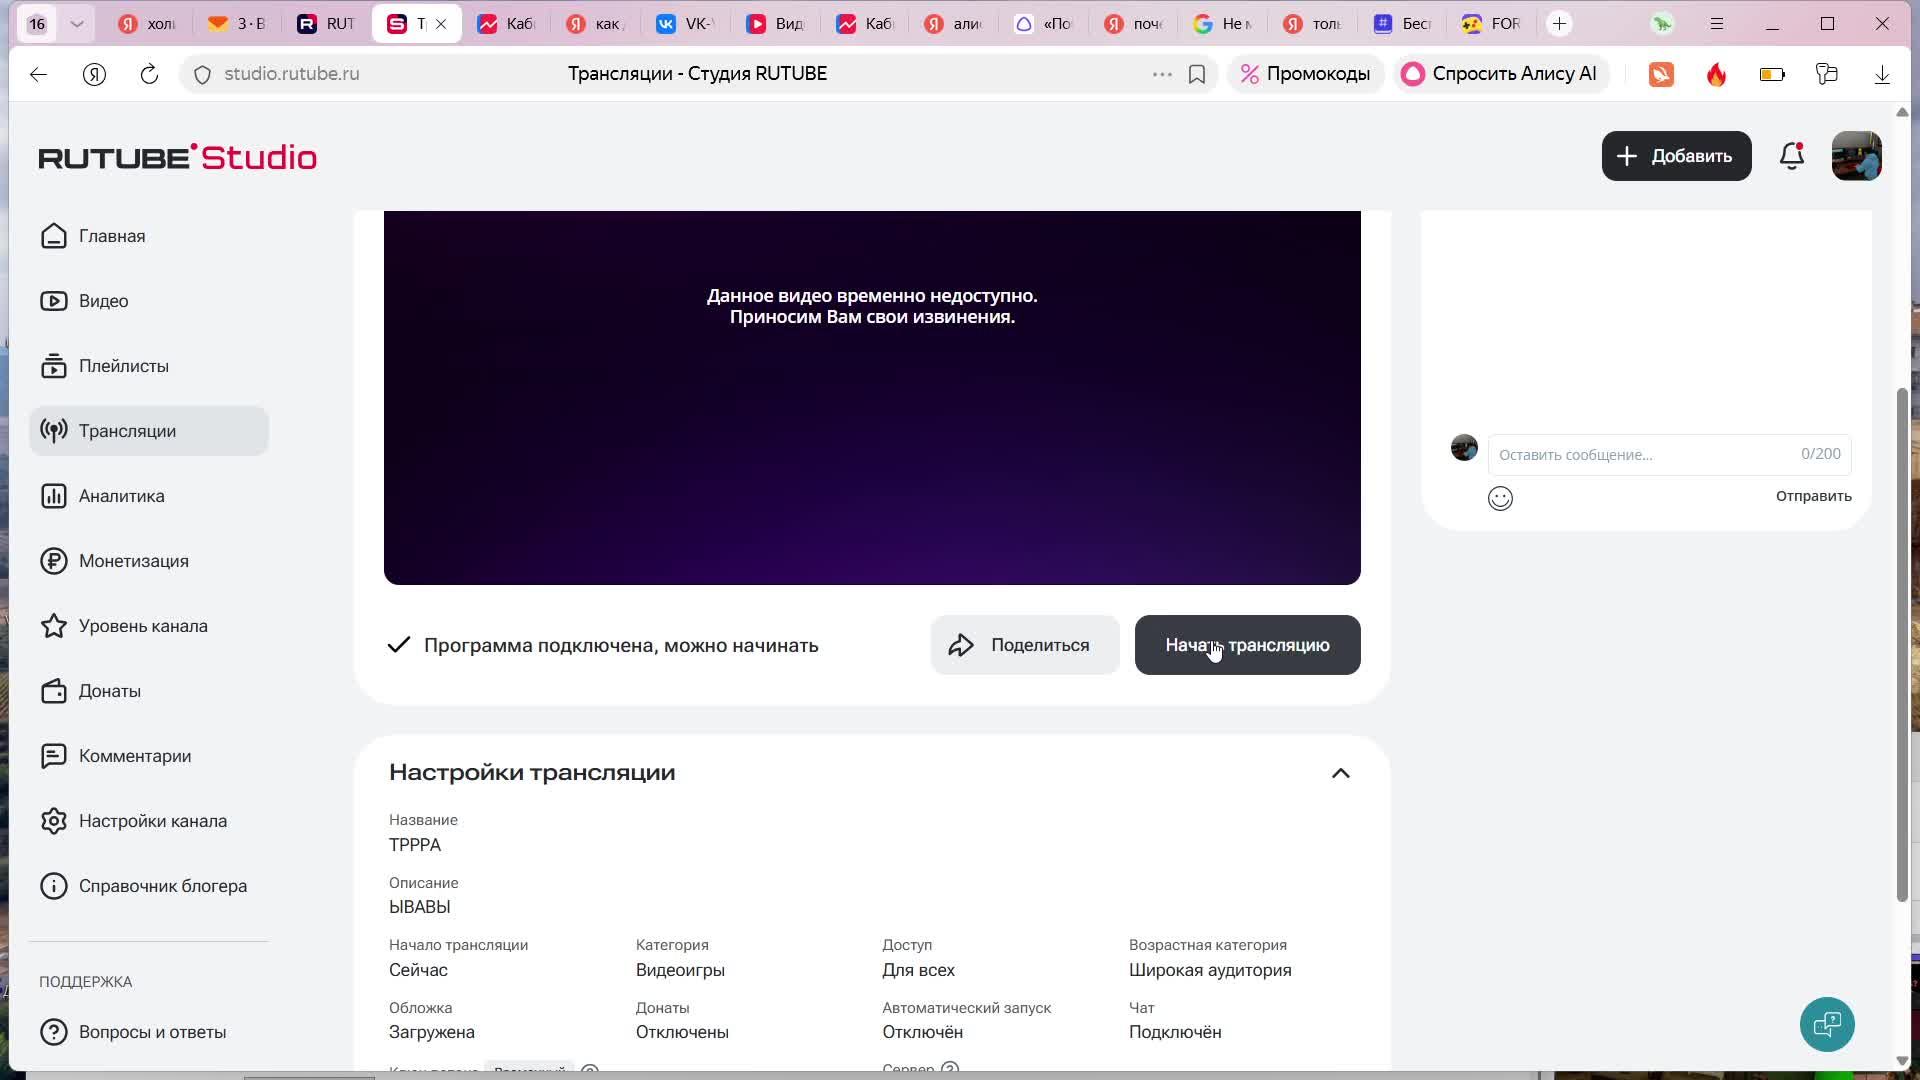This screenshot has width=1920, height=1080.
Task: Click the Поделиться button
Action: (1024, 645)
